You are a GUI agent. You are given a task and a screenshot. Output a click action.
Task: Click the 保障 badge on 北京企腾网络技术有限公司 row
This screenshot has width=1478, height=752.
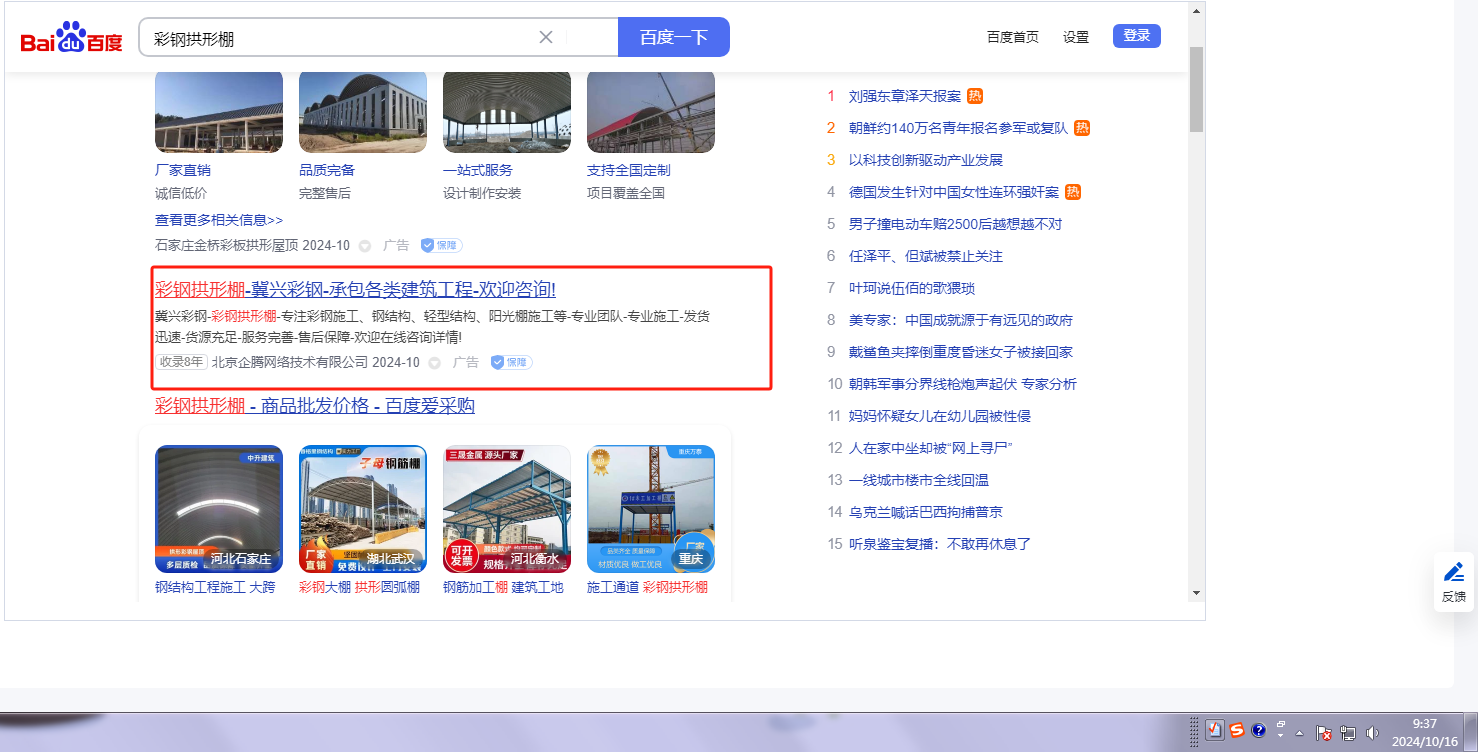(511, 362)
